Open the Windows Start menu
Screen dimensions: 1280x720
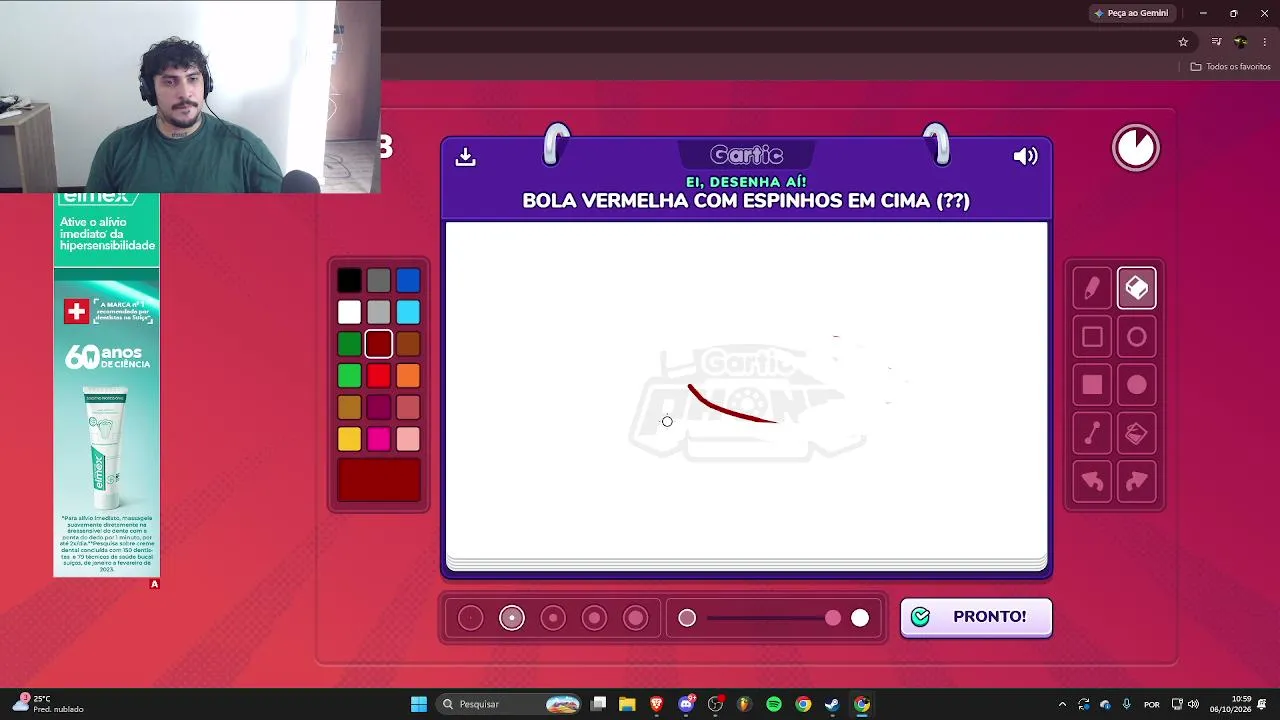point(419,704)
